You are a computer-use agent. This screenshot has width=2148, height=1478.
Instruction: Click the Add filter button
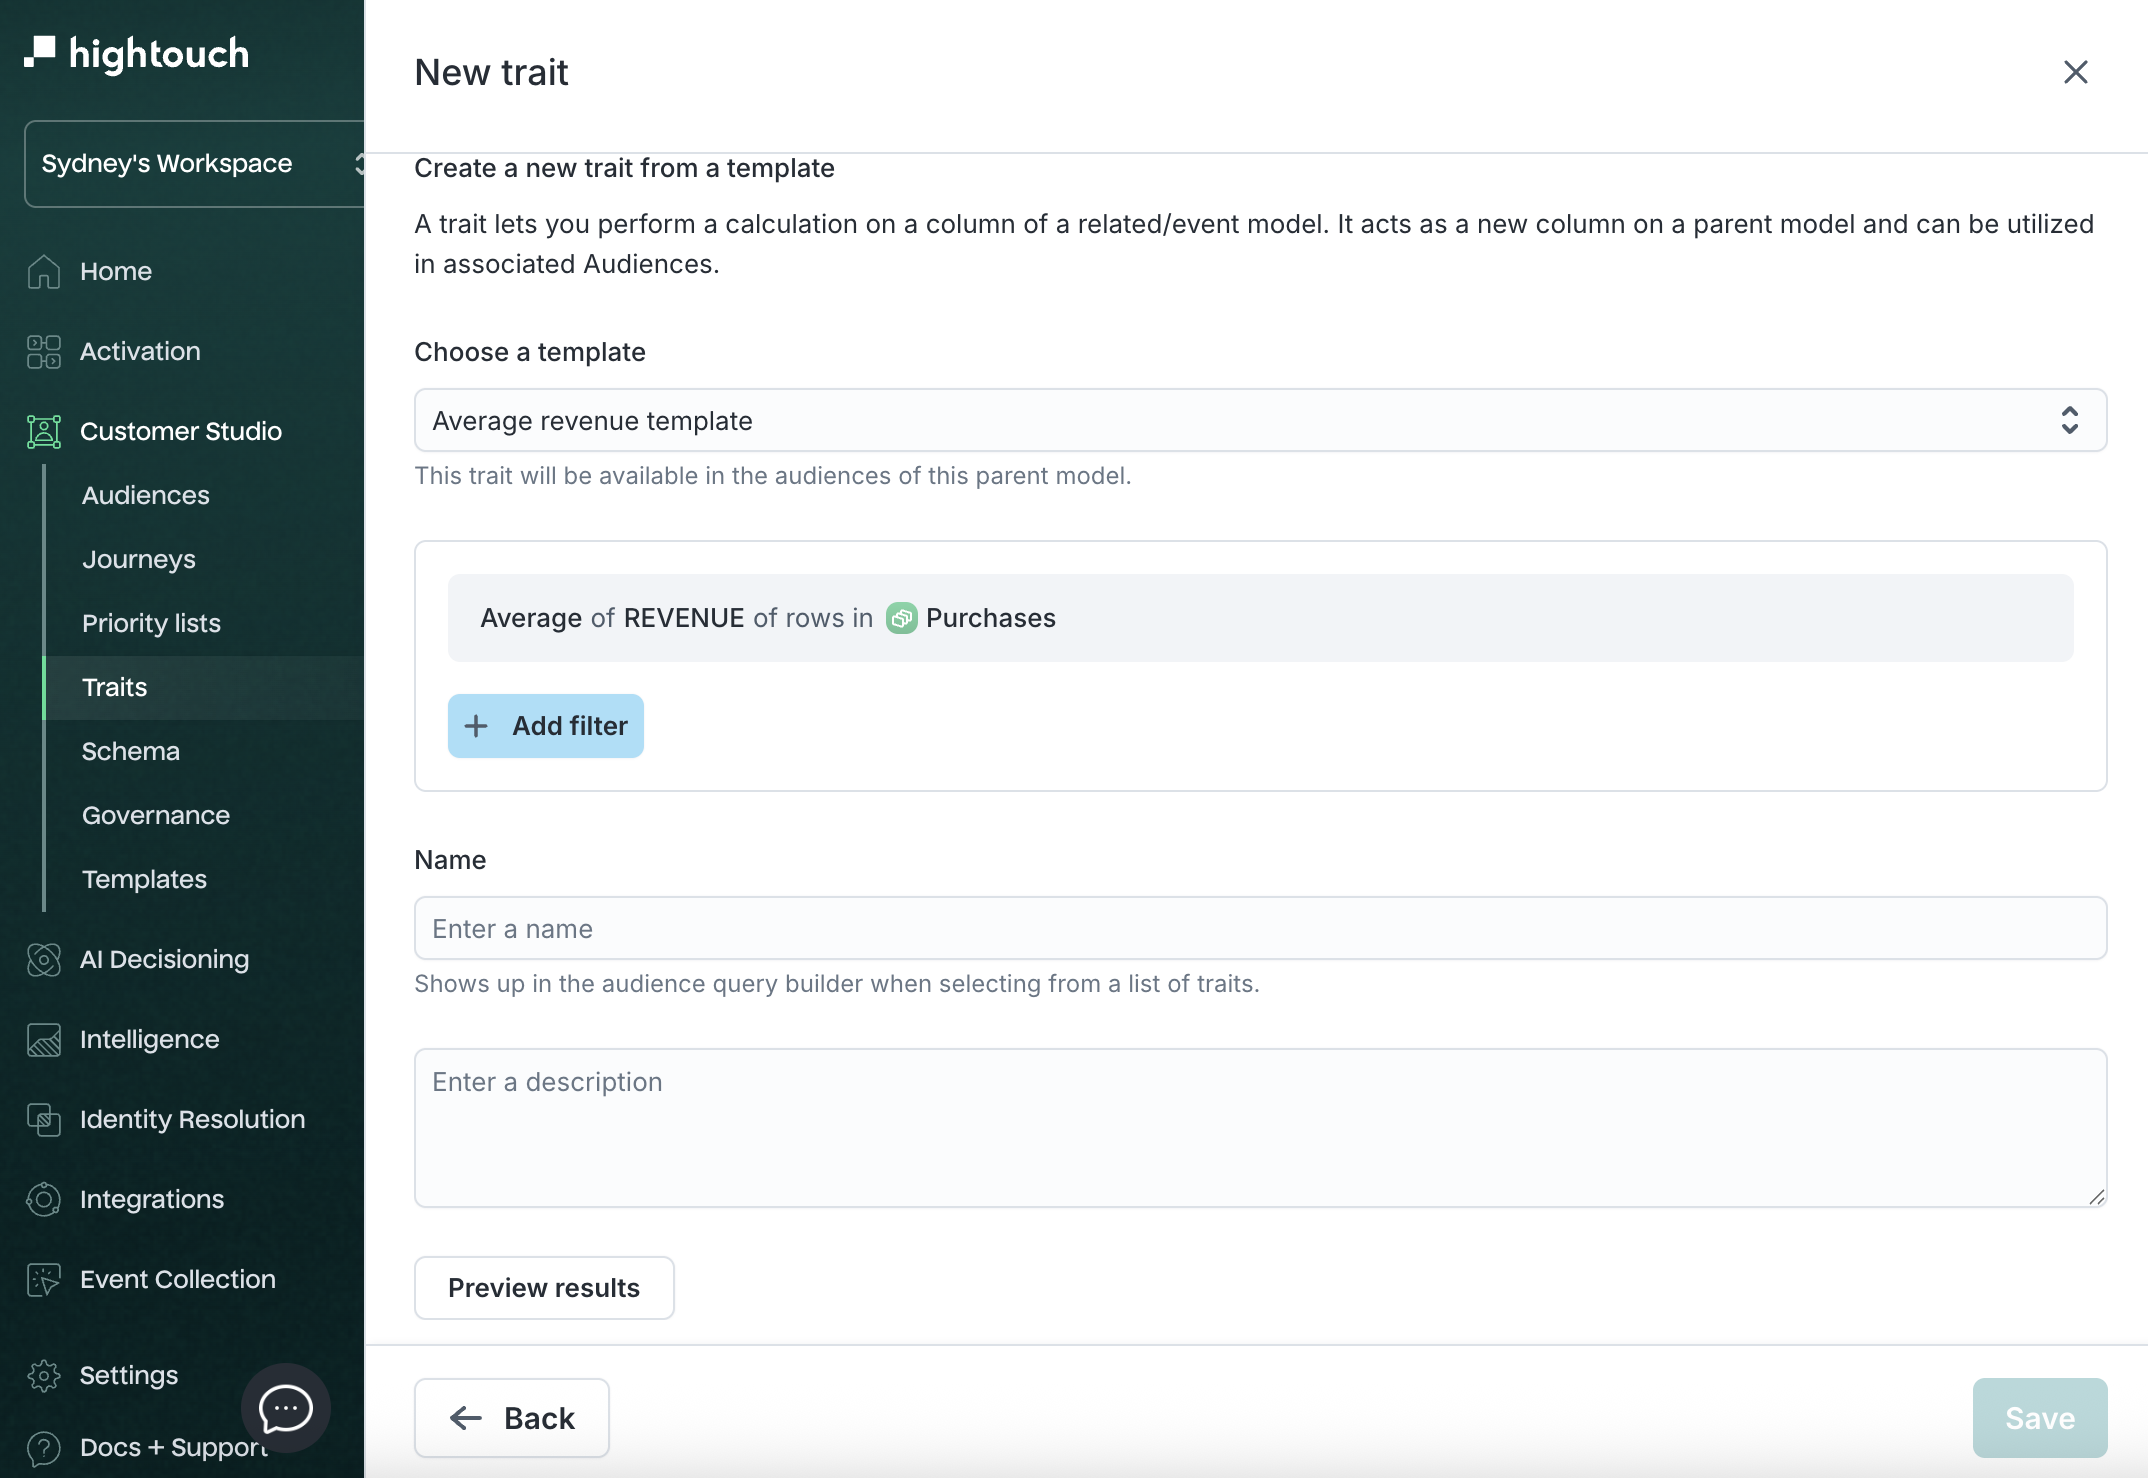(546, 726)
